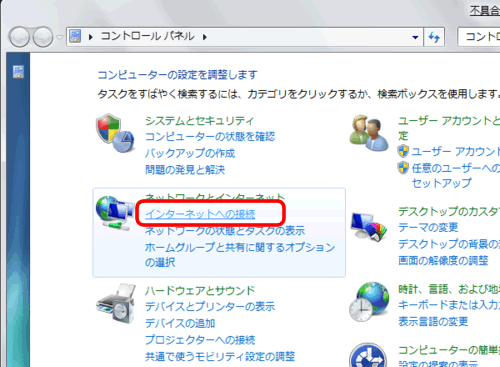Expand the address bar history dropdown
Screen dimensions: 500x367
pyautogui.click(x=415, y=37)
